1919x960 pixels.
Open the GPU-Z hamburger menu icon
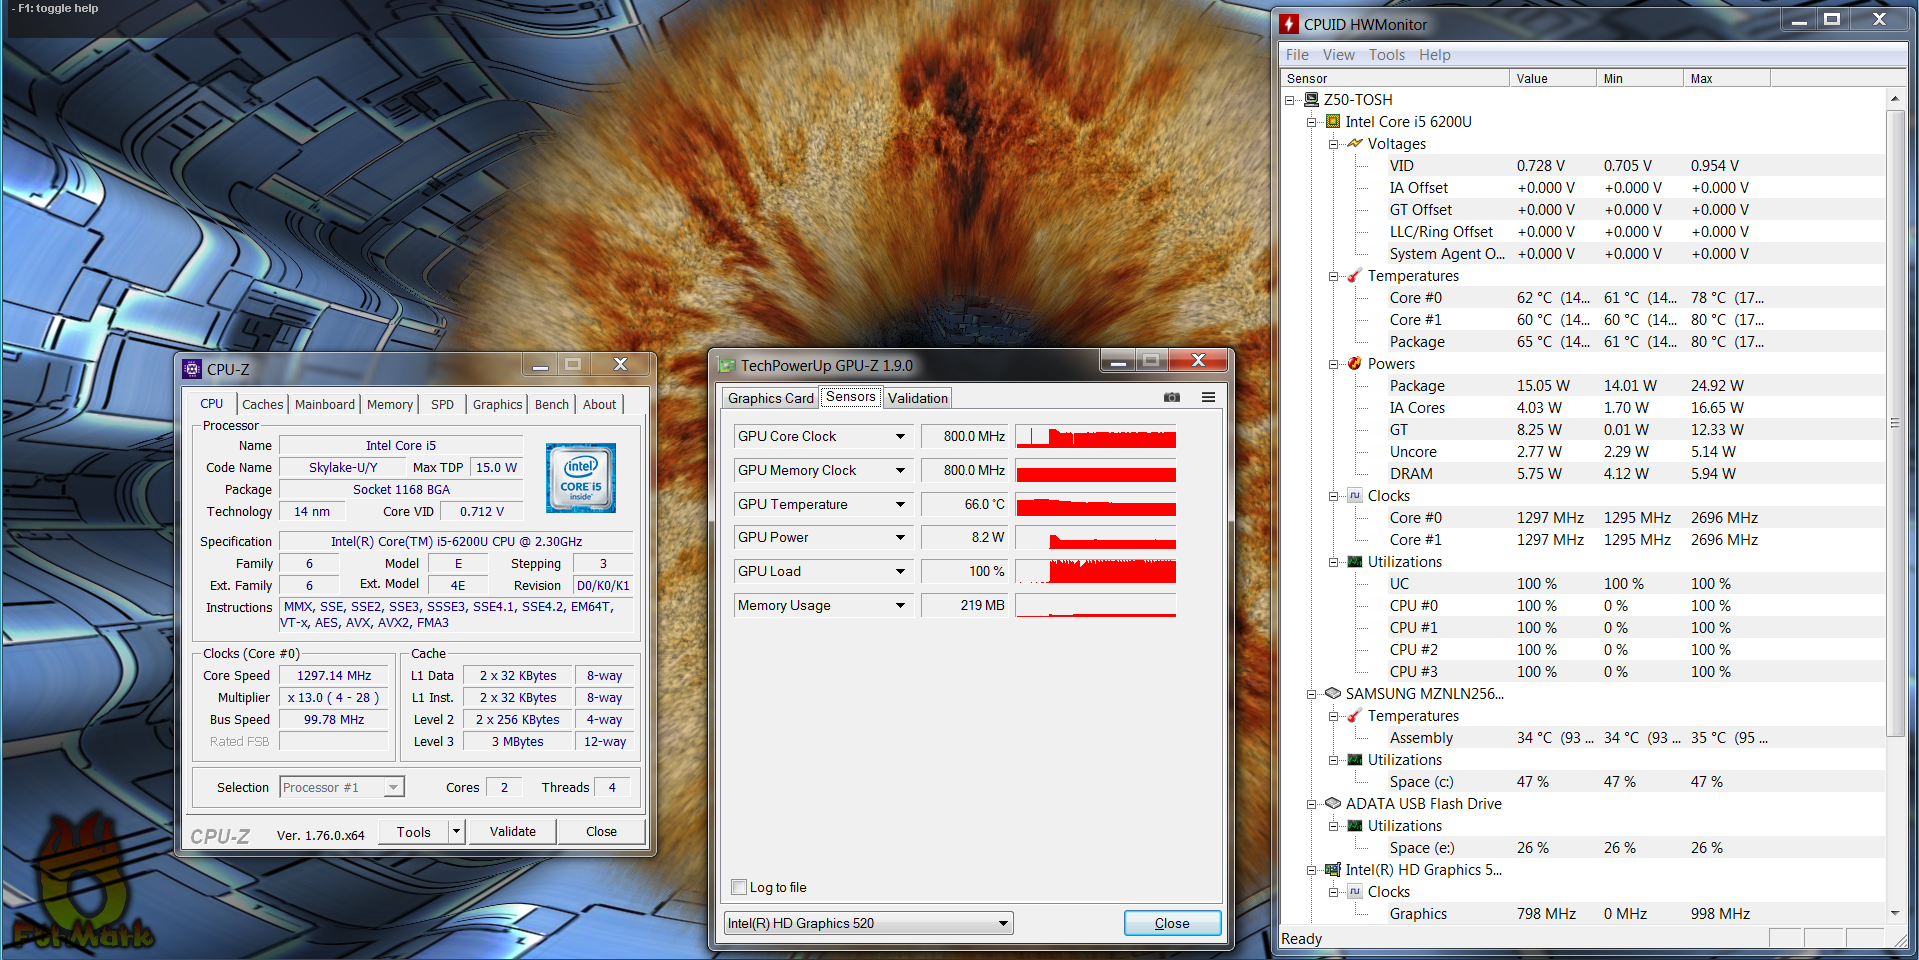click(x=1208, y=397)
